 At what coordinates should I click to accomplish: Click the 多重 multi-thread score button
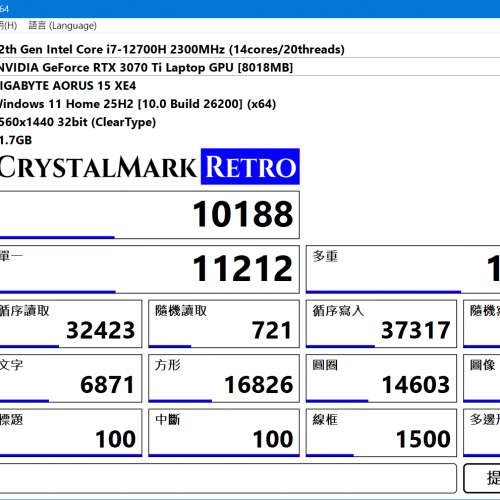click(403, 269)
